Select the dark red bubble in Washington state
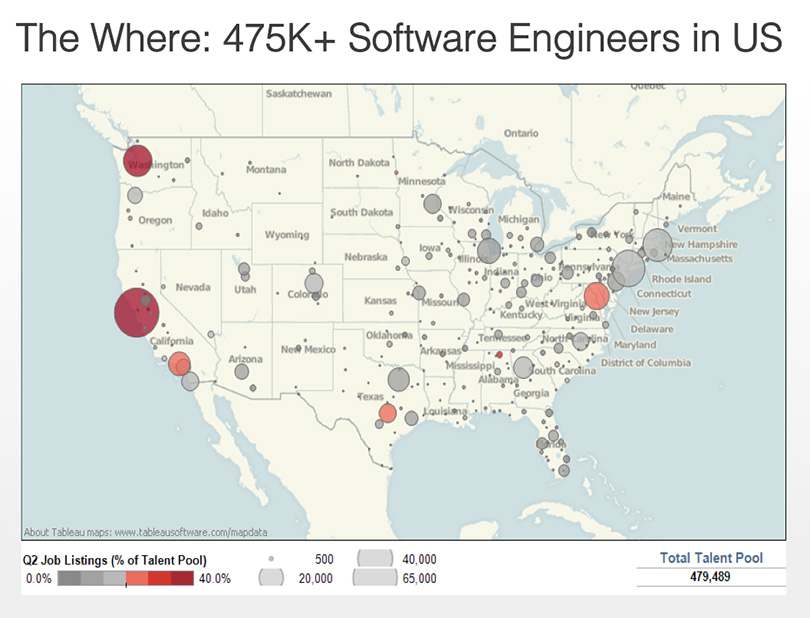 pos(137,161)
